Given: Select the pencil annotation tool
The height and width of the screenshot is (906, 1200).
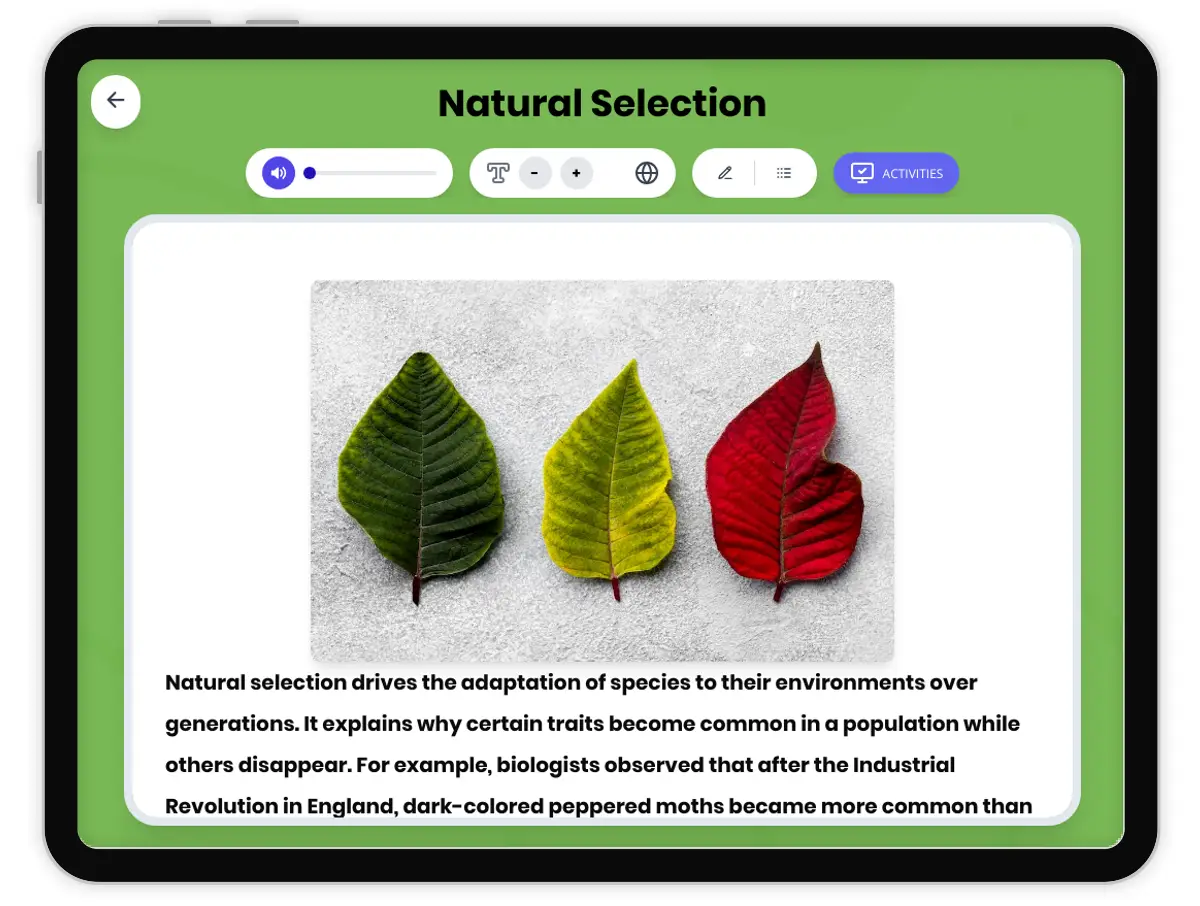Looking at the screenshot, I should tap(725, 173).
